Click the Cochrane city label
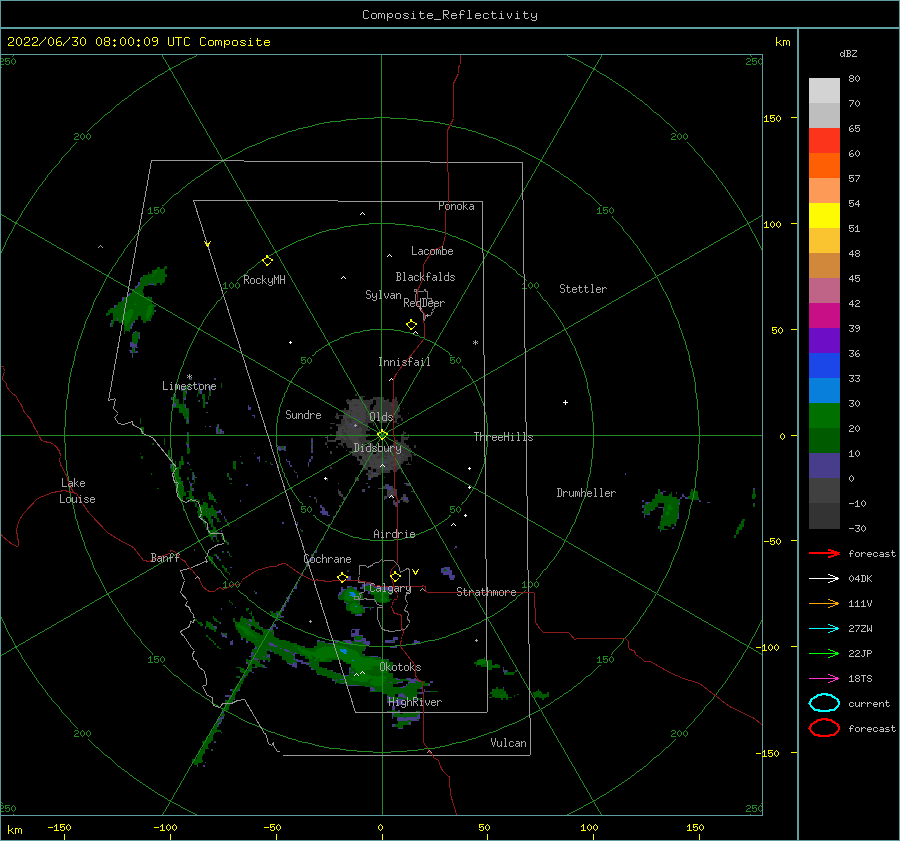 click(x=327, y=559)
